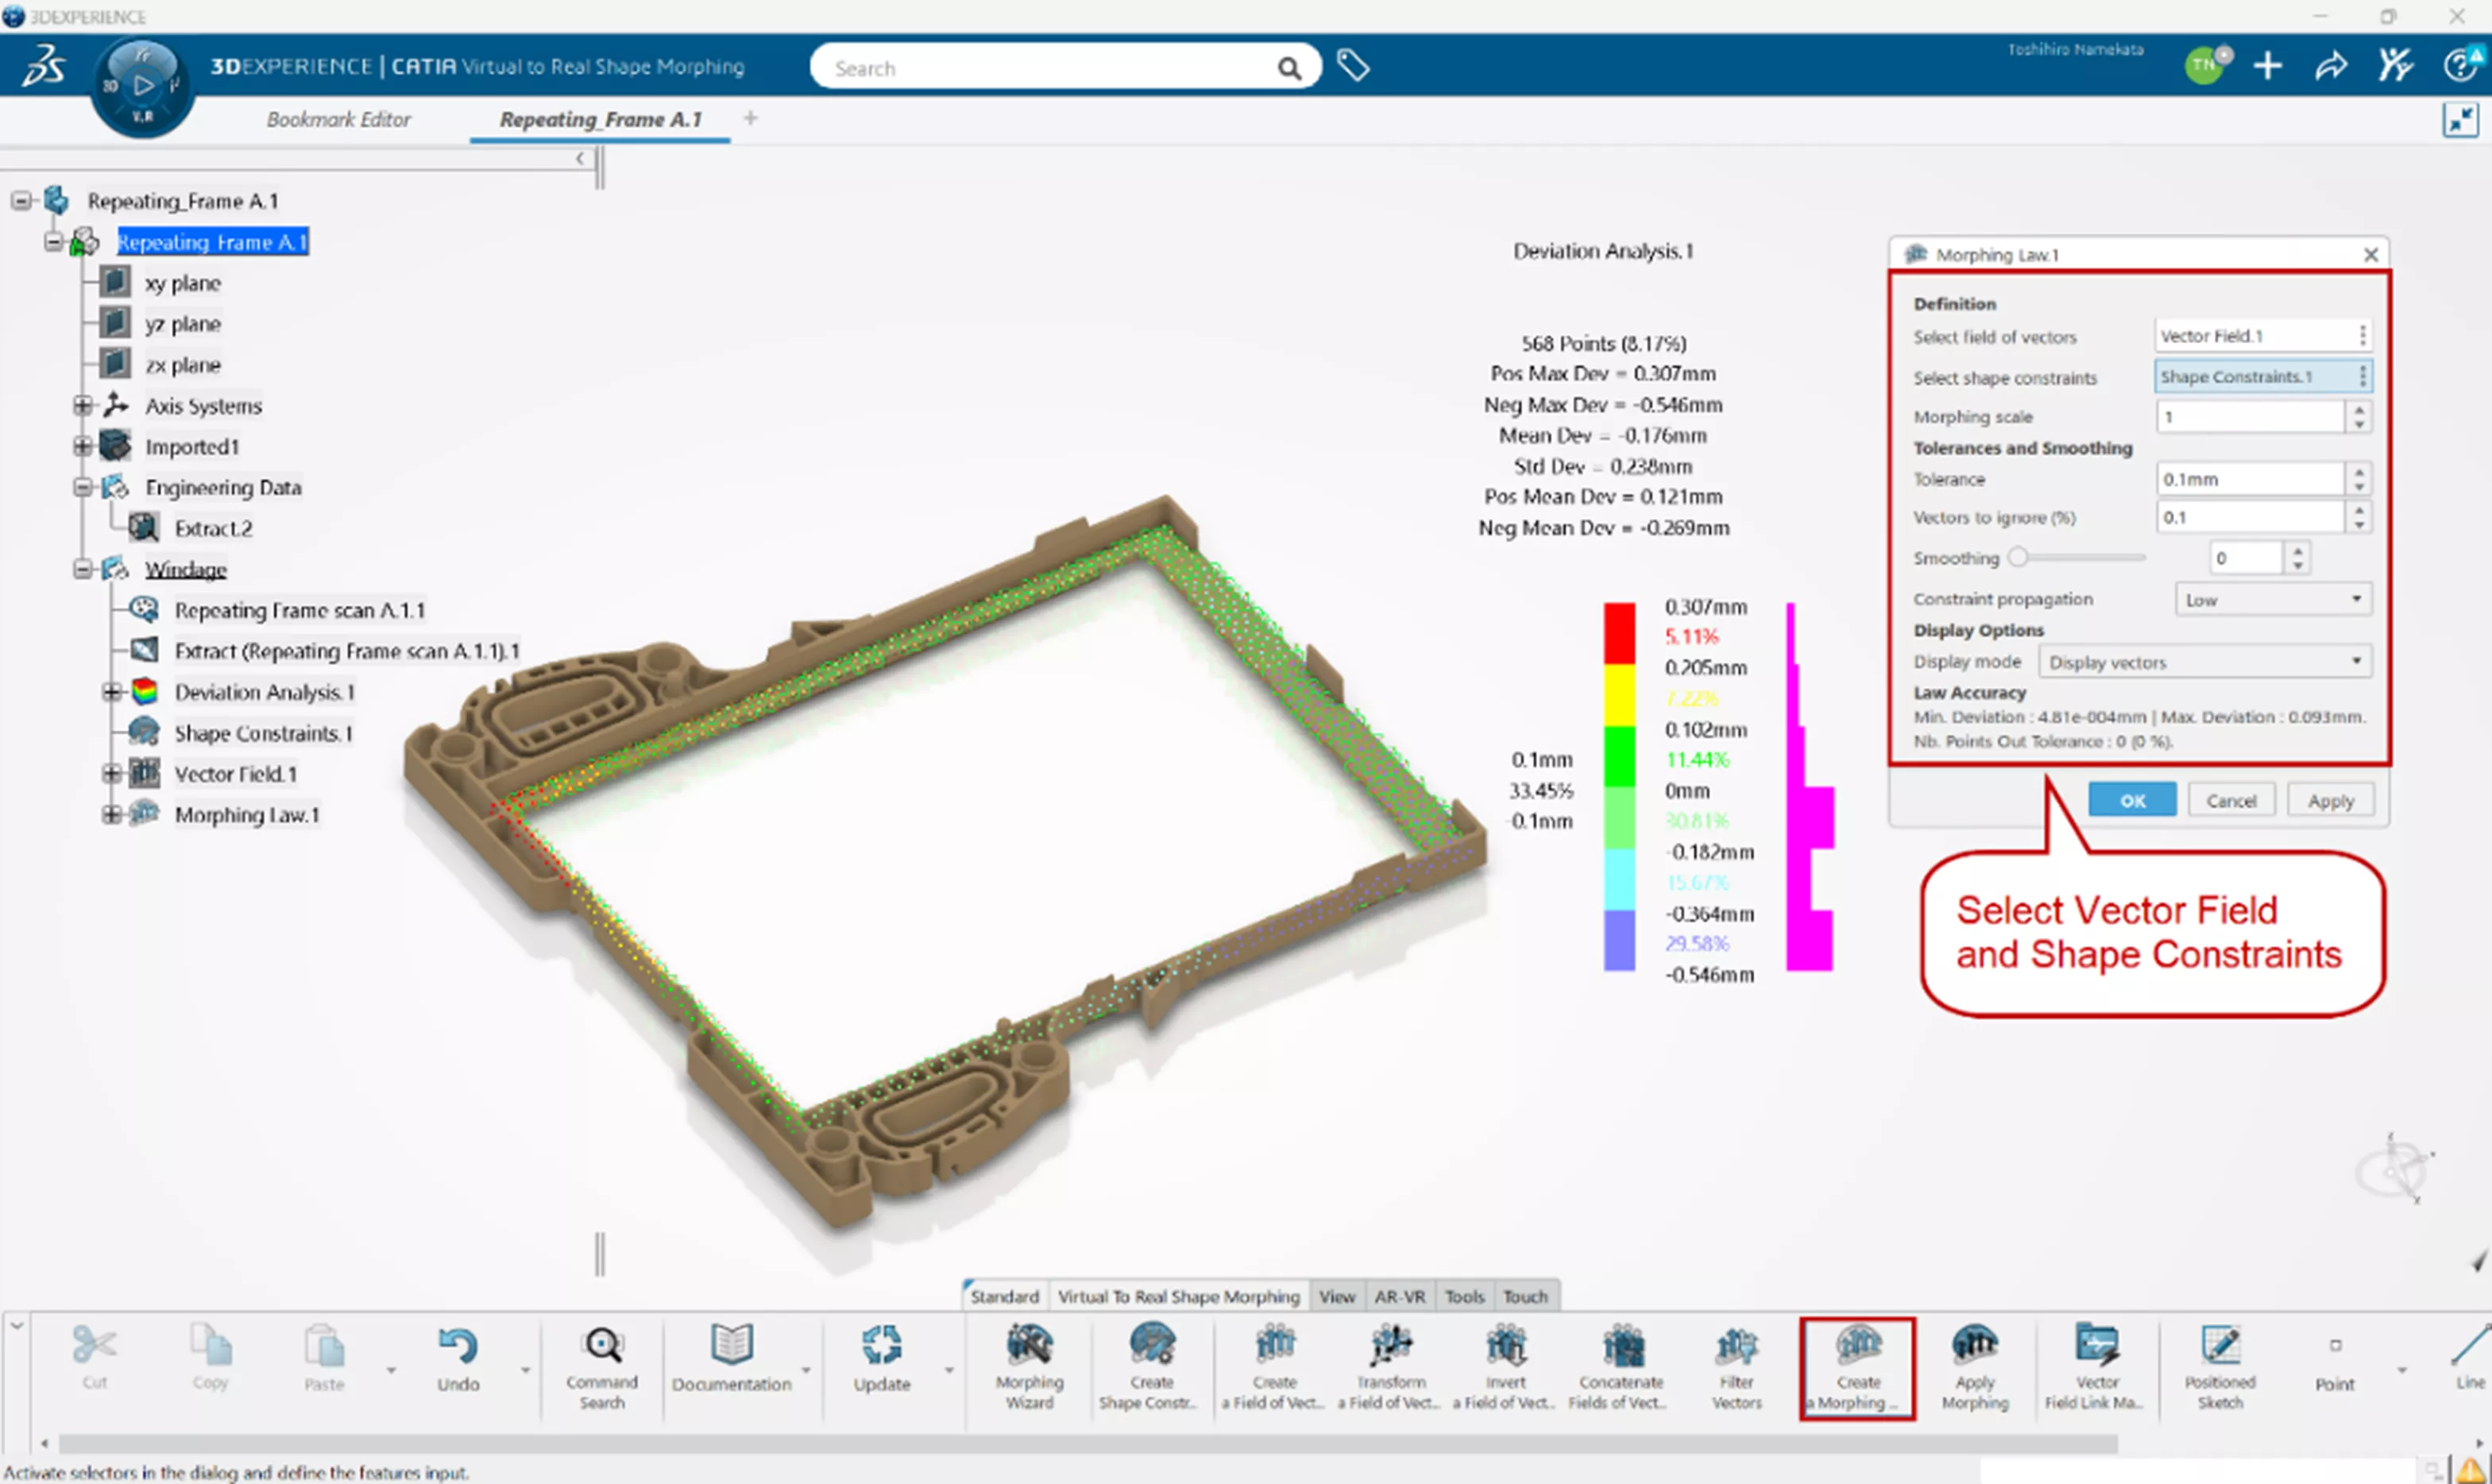This screenshot has height=1484, width=2492.
Task: Open the Display mode dropdown
Action: tap(2204, 661)
